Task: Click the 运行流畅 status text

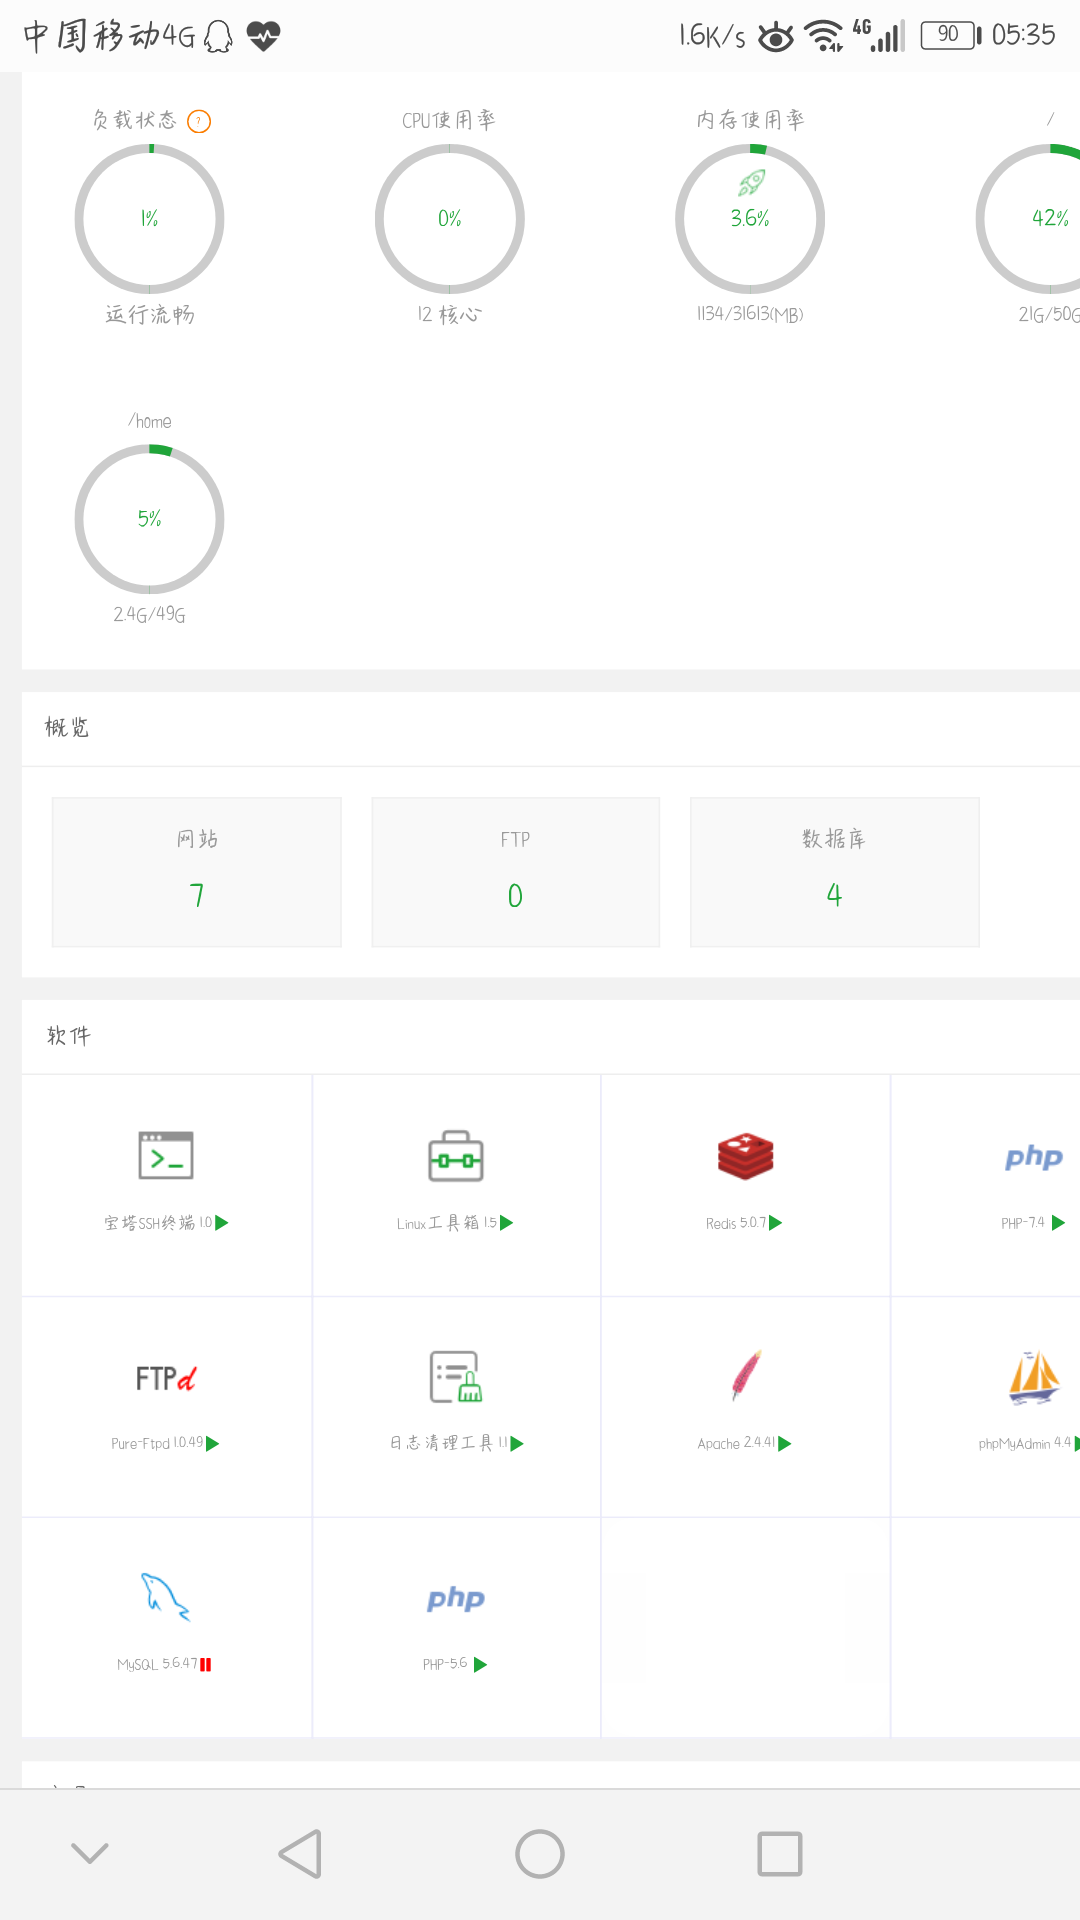Action: [150, 315]
